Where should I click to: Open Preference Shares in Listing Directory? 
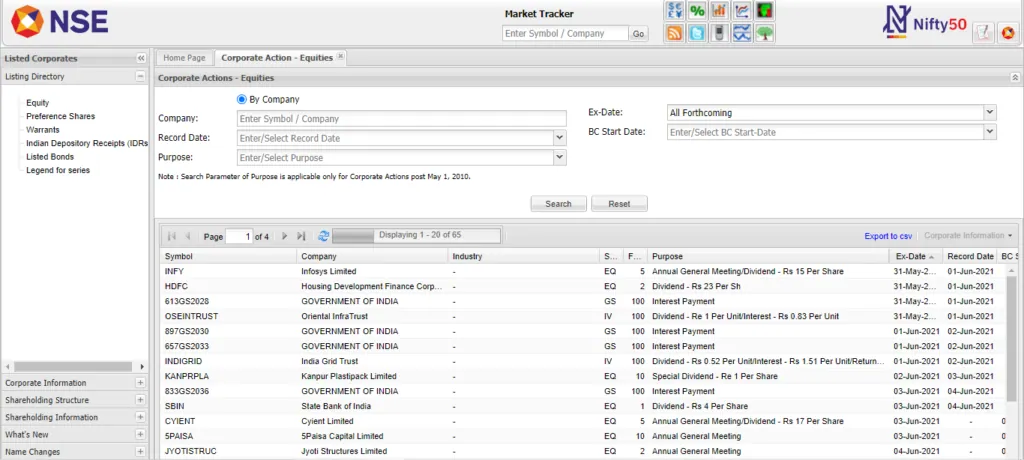[60, 116]
